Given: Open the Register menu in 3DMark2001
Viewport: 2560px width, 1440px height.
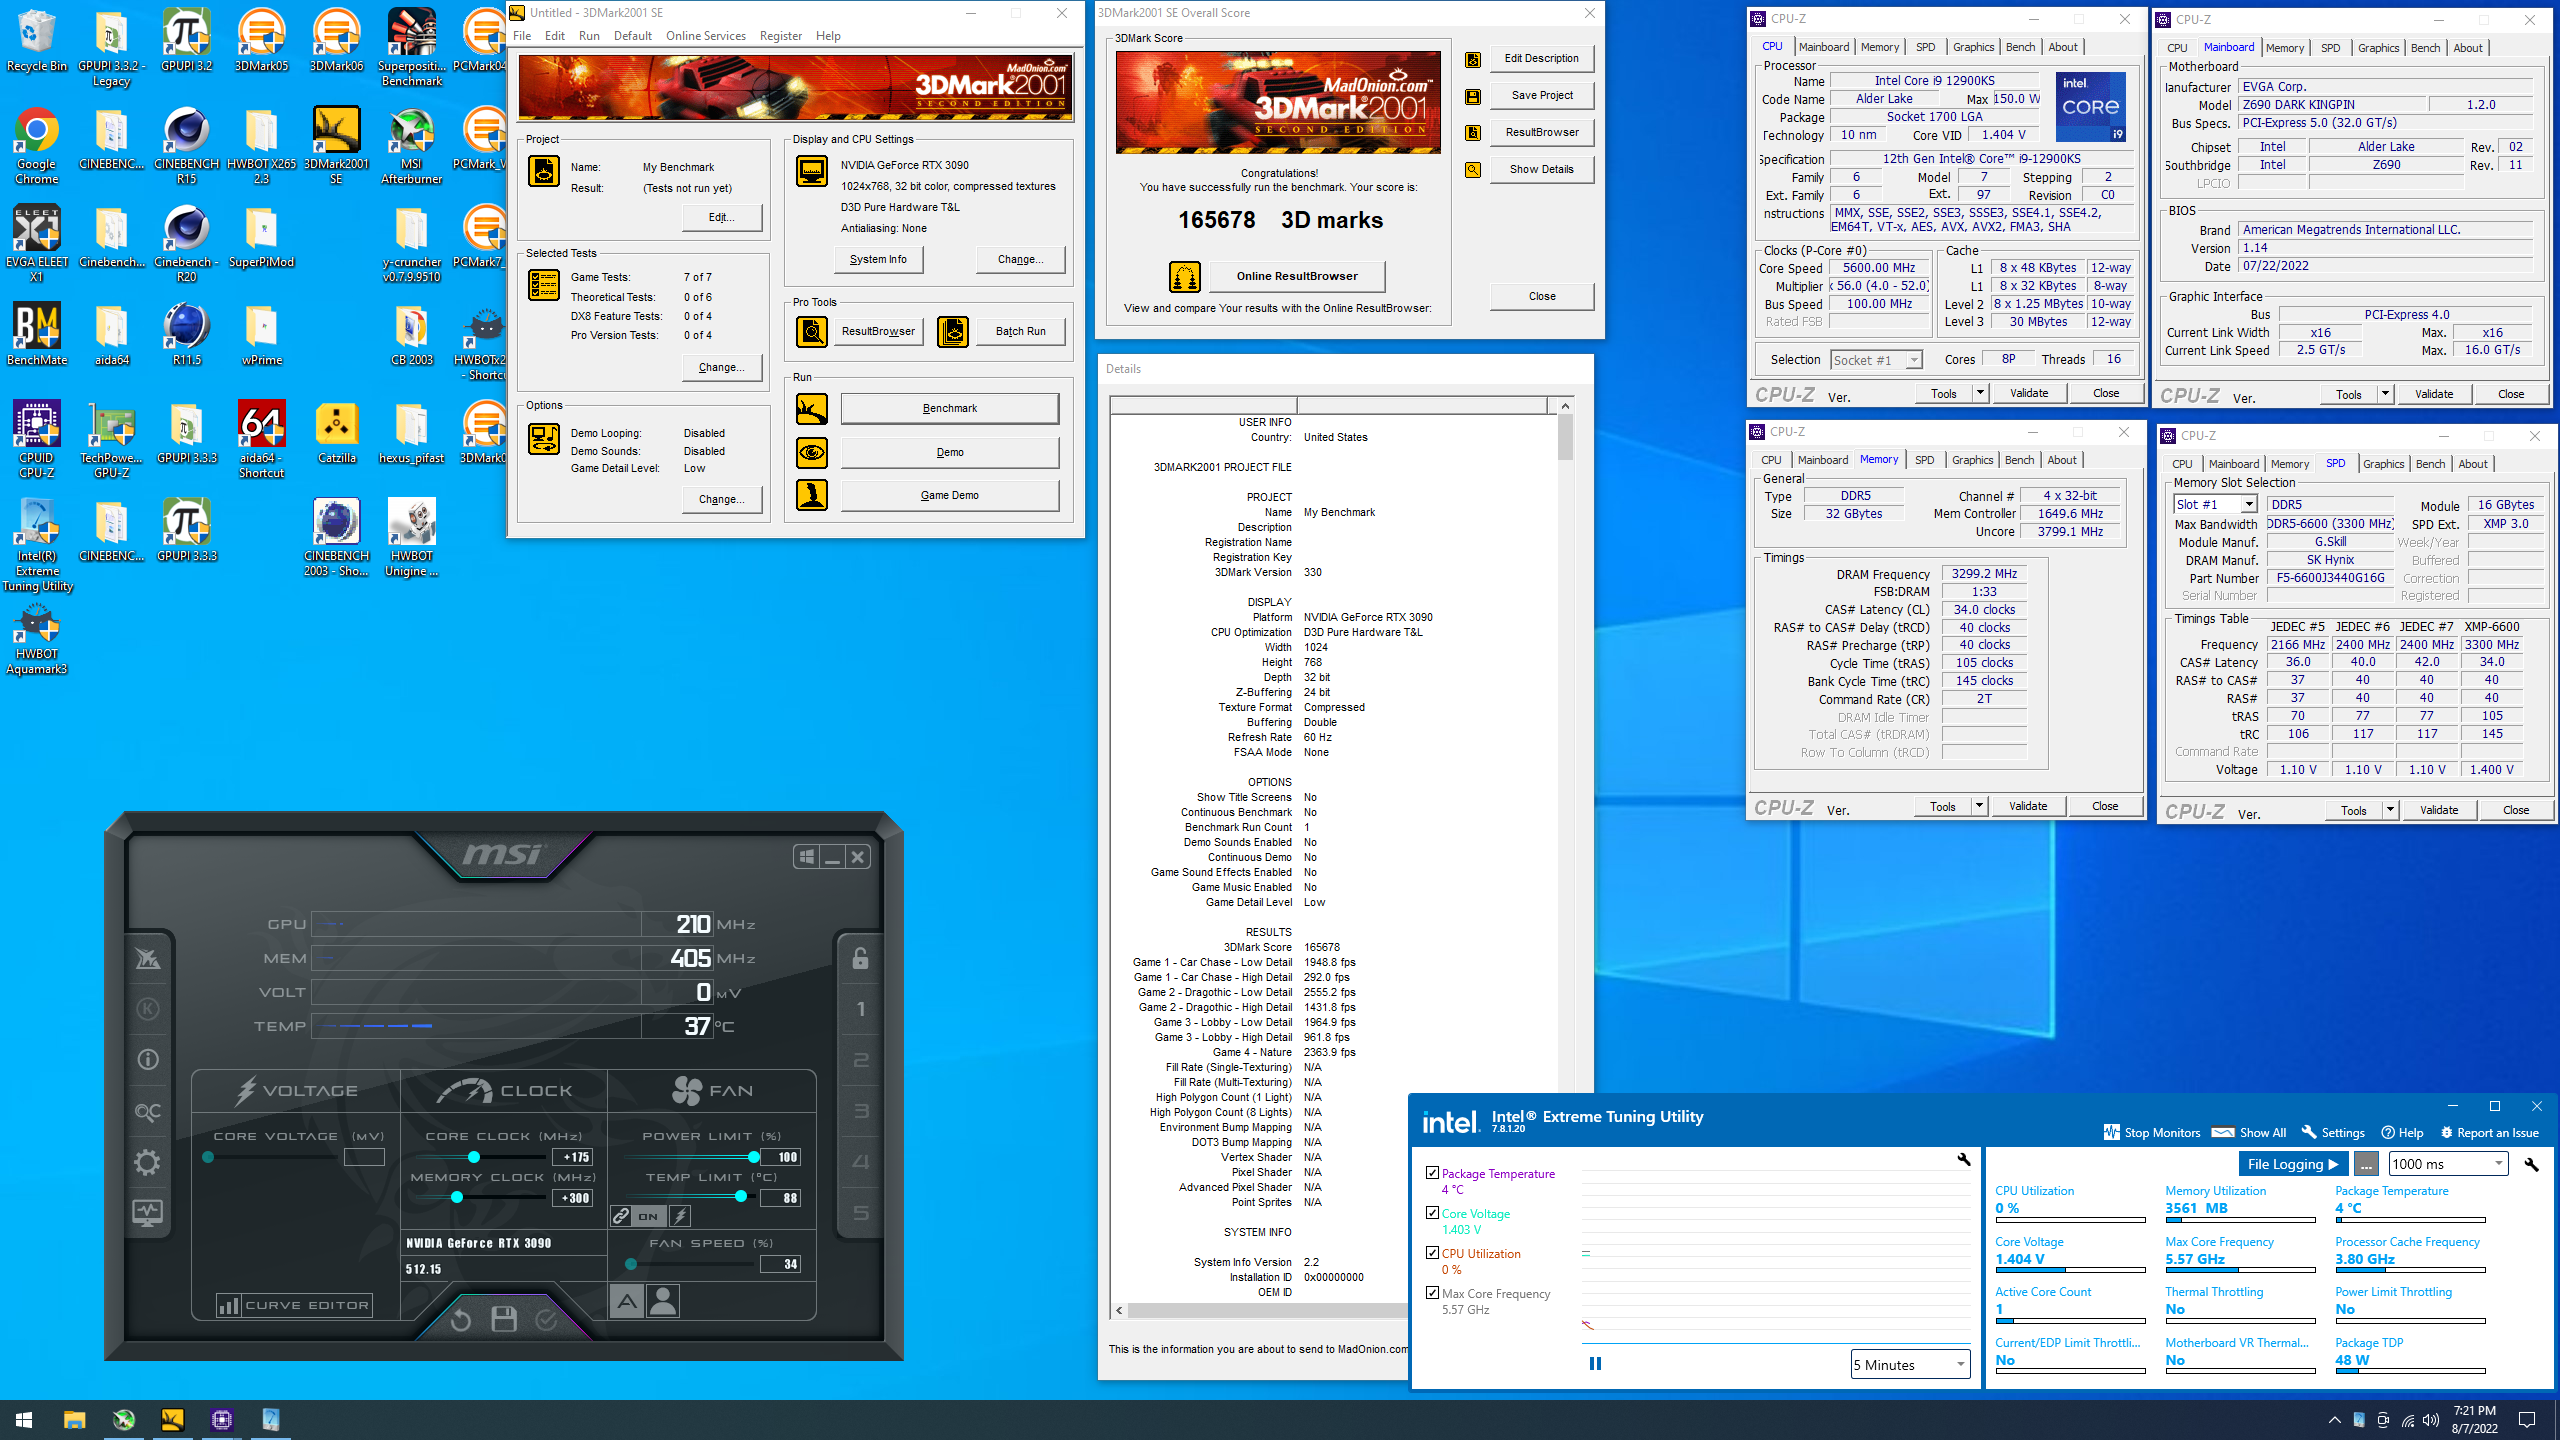Looking at the screenshot, I should (780, 36).
